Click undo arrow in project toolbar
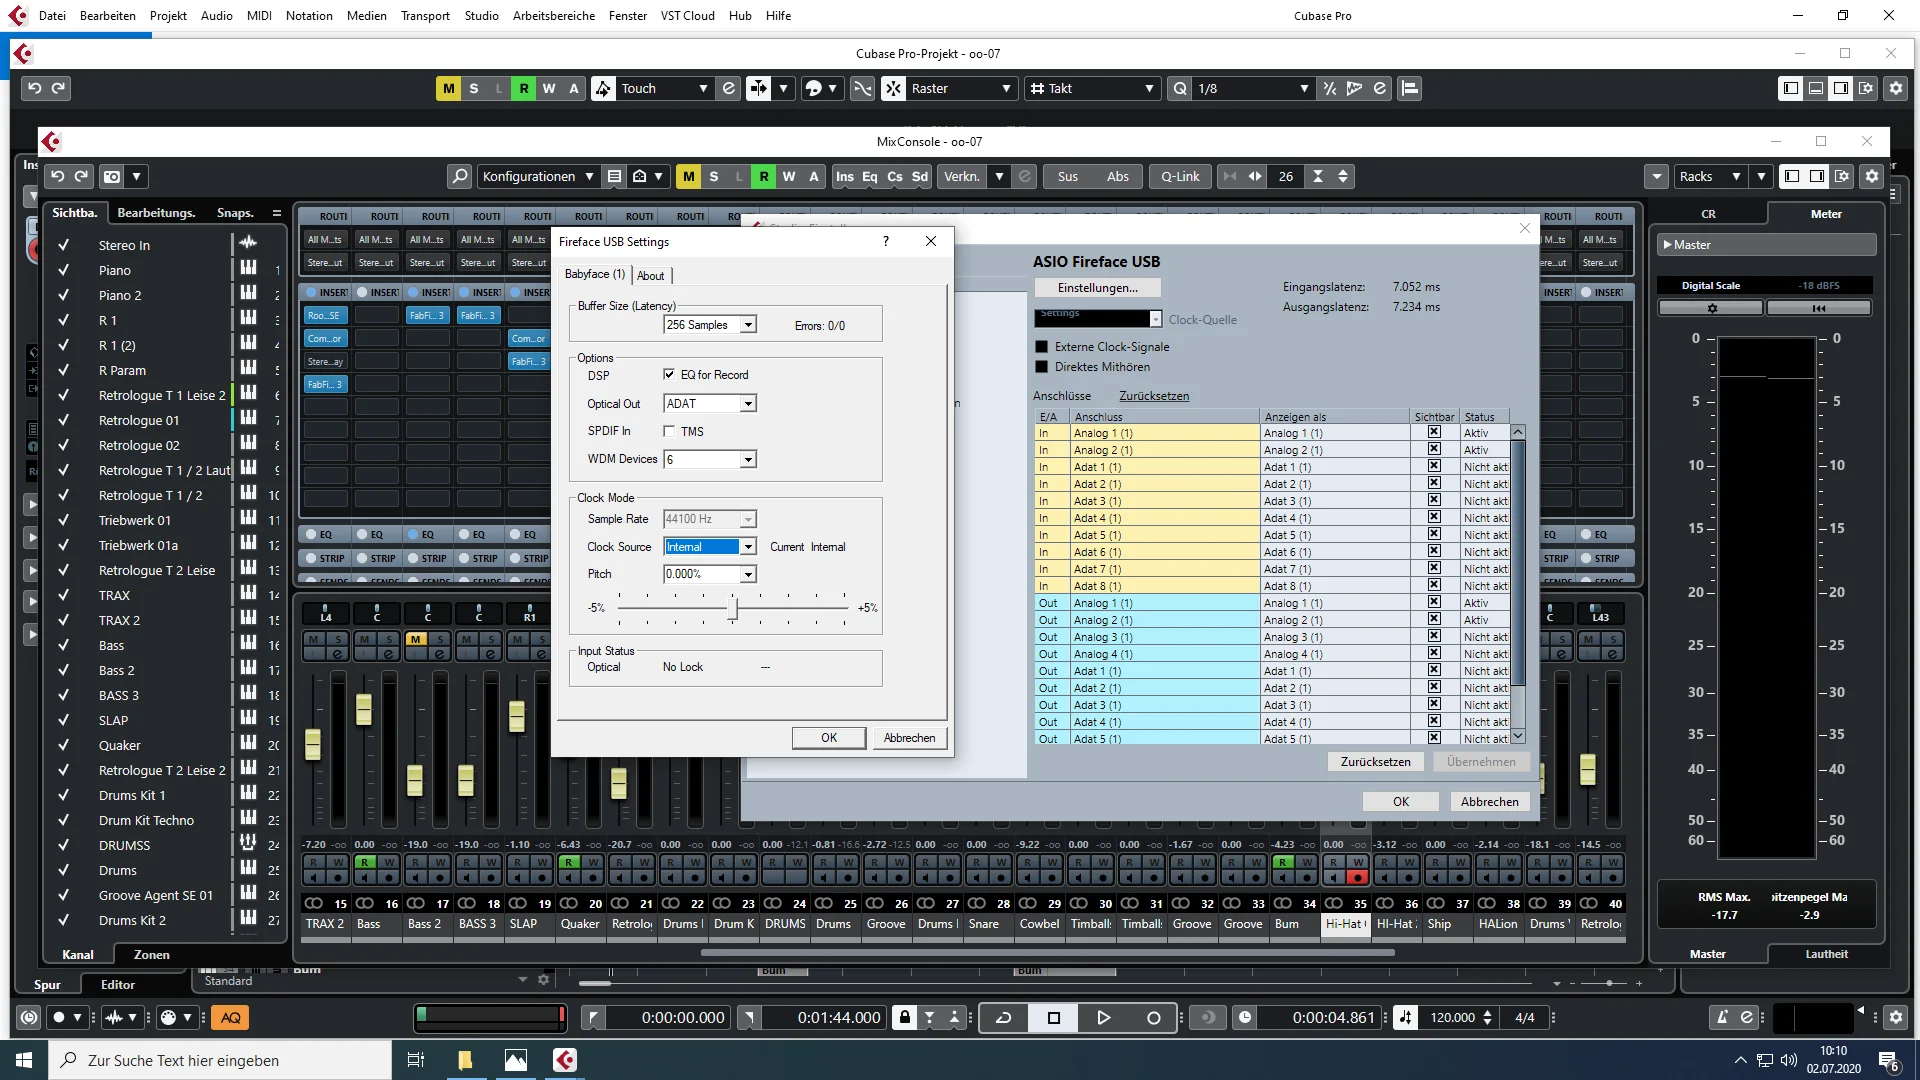Image resolution: width=1920 pixels, height=1080 pixels. pyautogui.click(x=34, y=88)
